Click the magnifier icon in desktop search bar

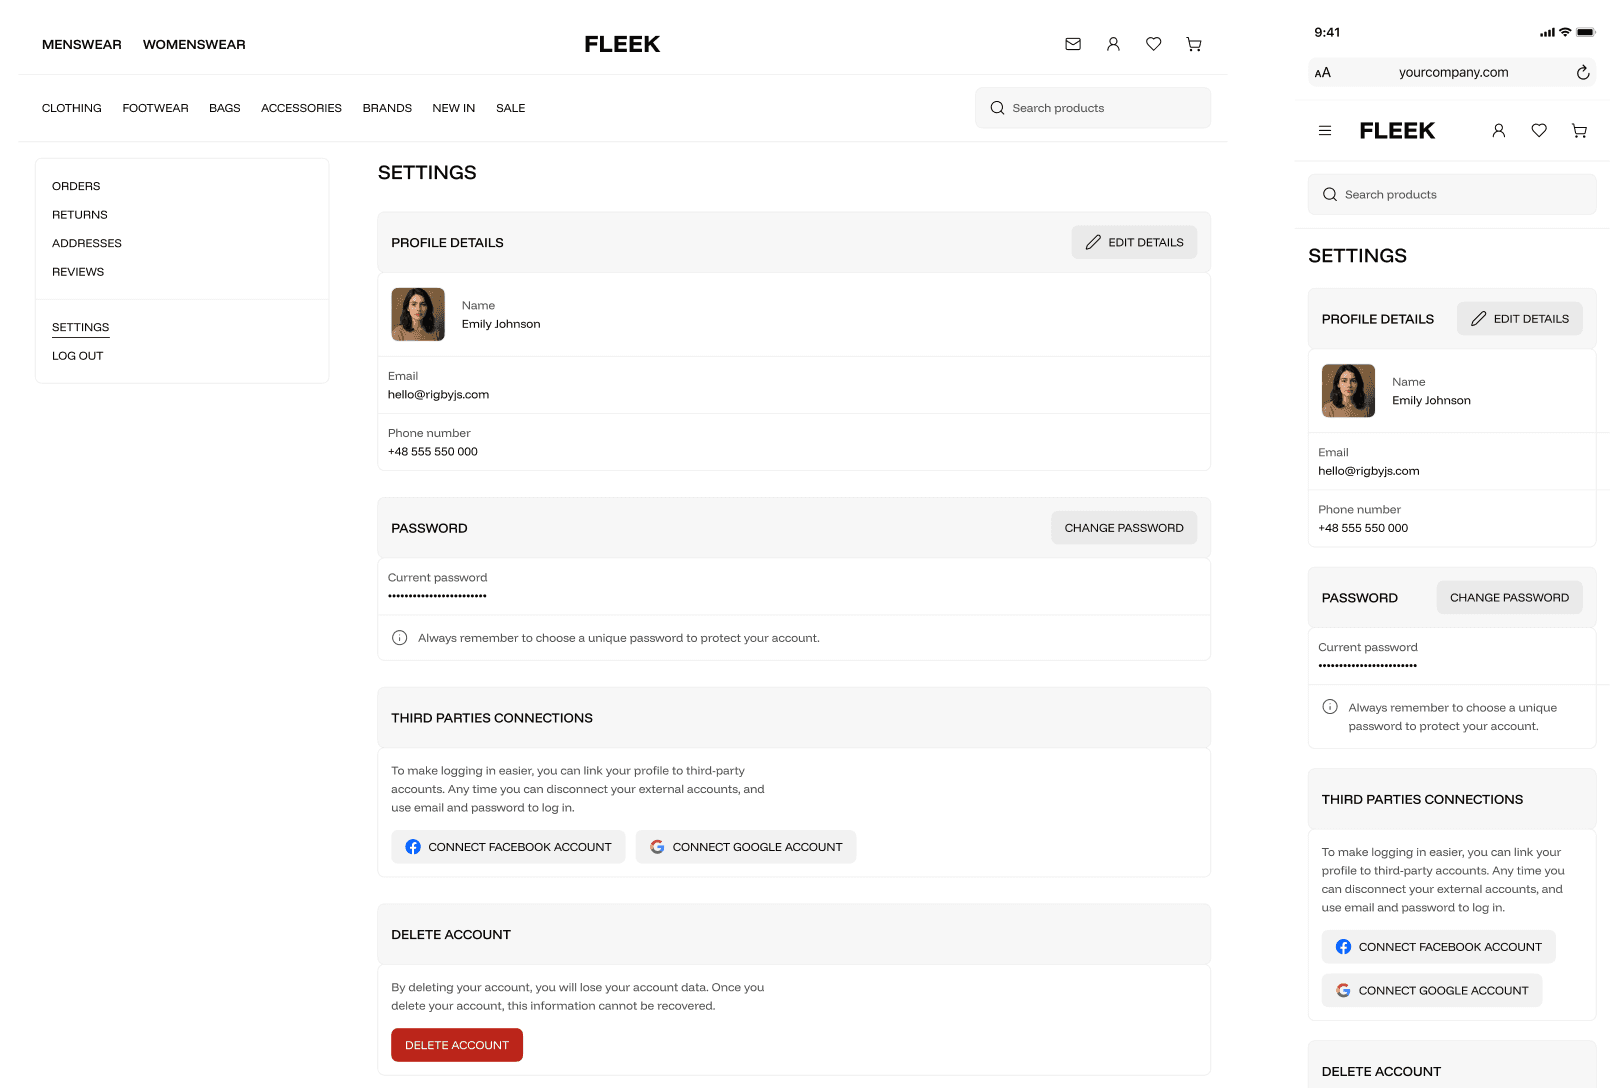click(997, 108)
